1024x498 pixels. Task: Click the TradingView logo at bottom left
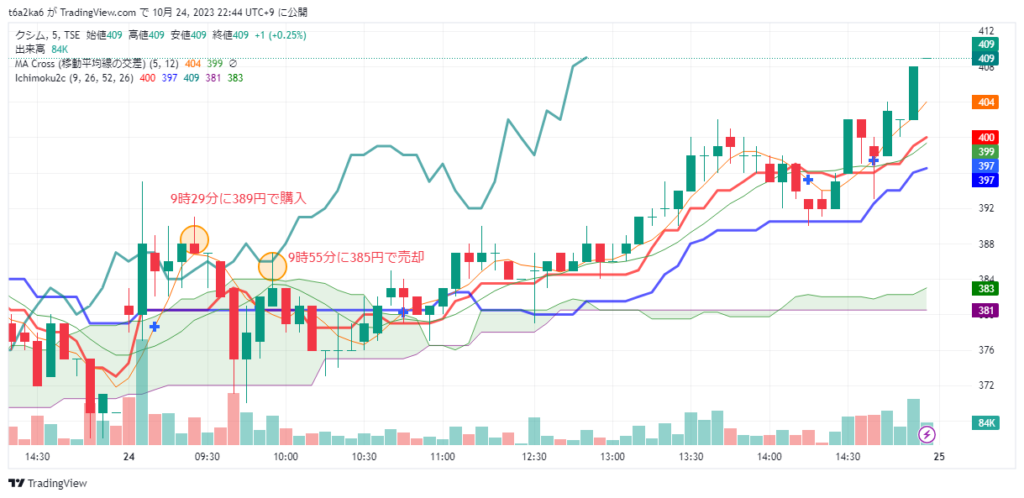(48, 484)
